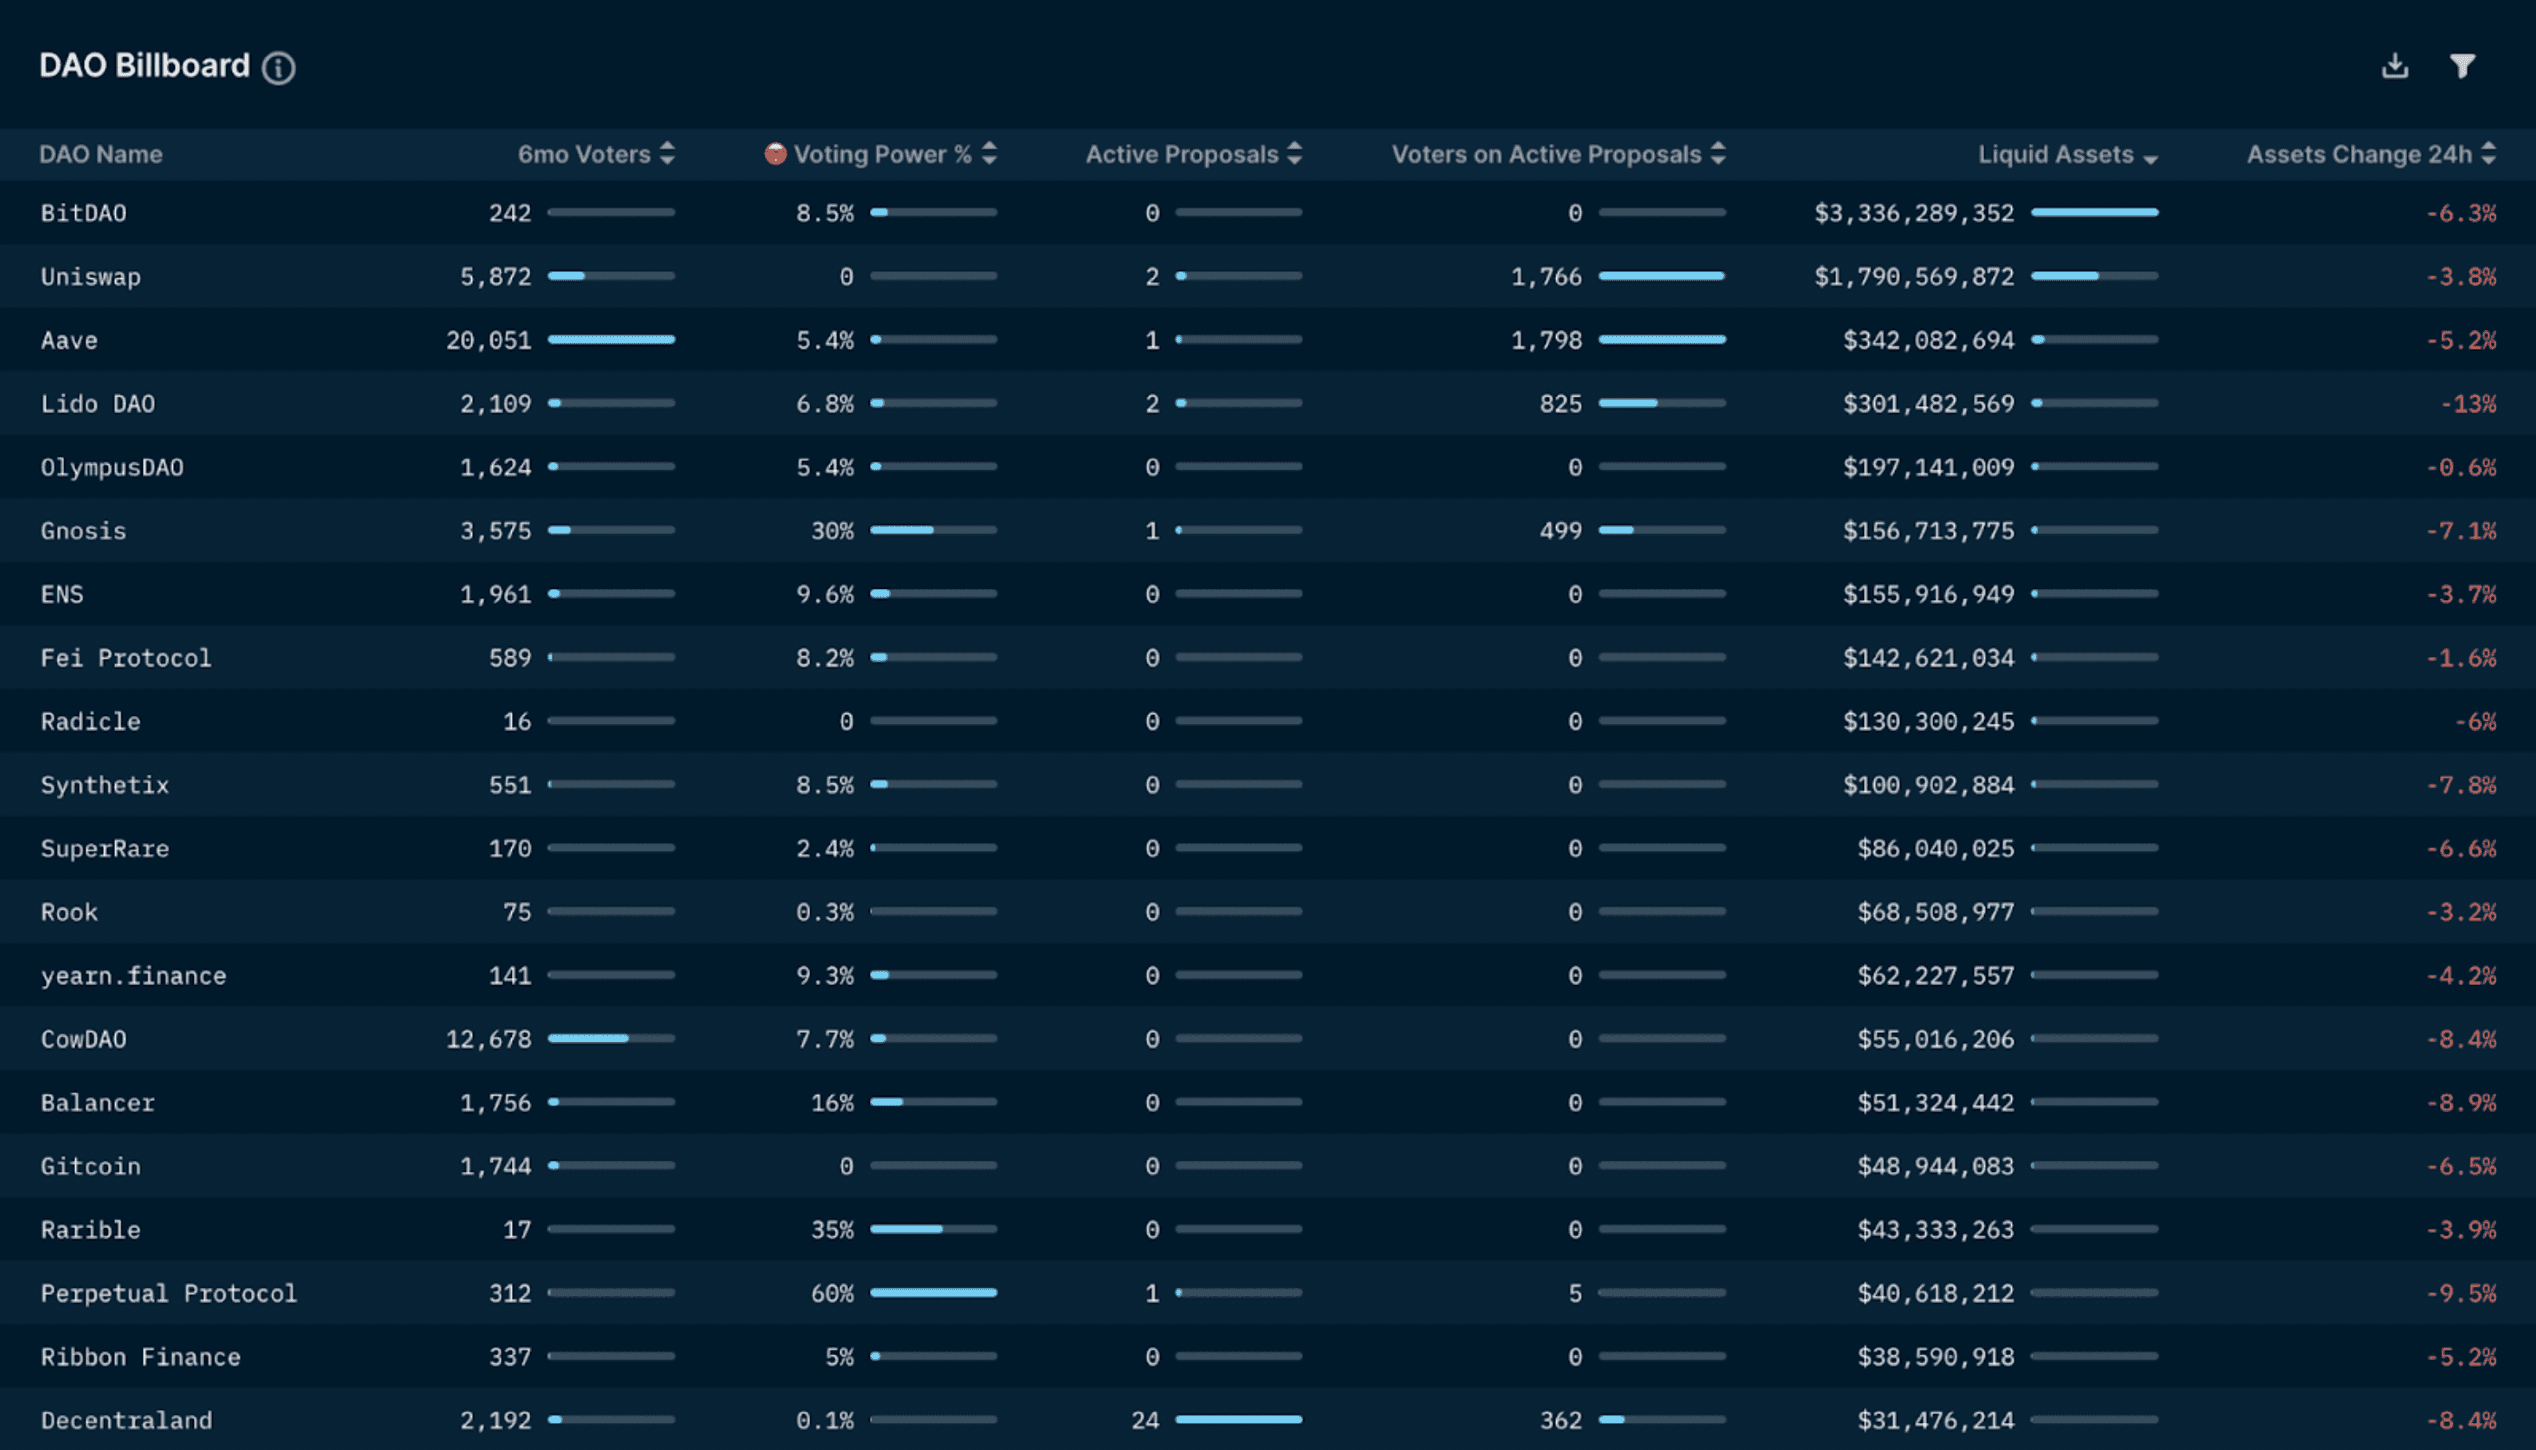Select the Rook DAO name
This screenshot has width=2536, height=1450.
click(69, 912)
